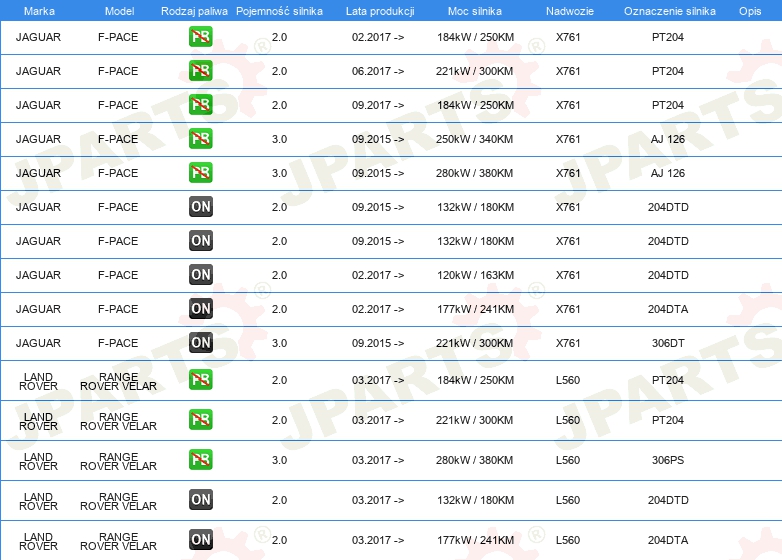The image size is (782, 560).
Task: Click petrol icon in F-PACE 250kW / 340KM row
Action: 201,139
